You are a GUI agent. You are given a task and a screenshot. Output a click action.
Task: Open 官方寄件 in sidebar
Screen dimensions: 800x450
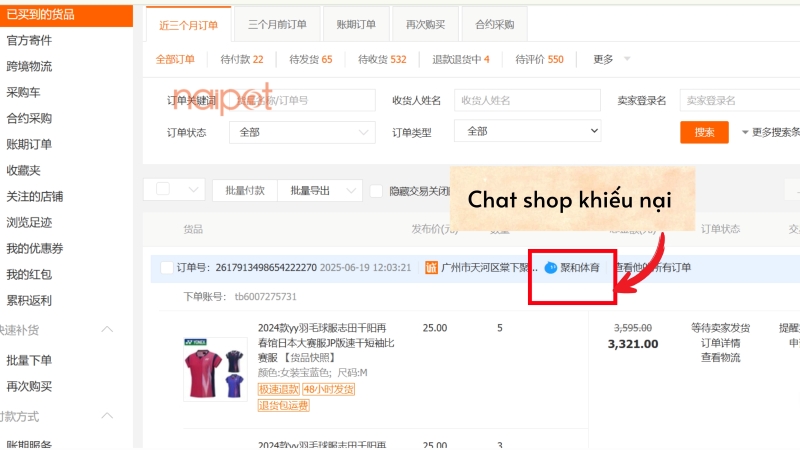click(x=29, y=40)
